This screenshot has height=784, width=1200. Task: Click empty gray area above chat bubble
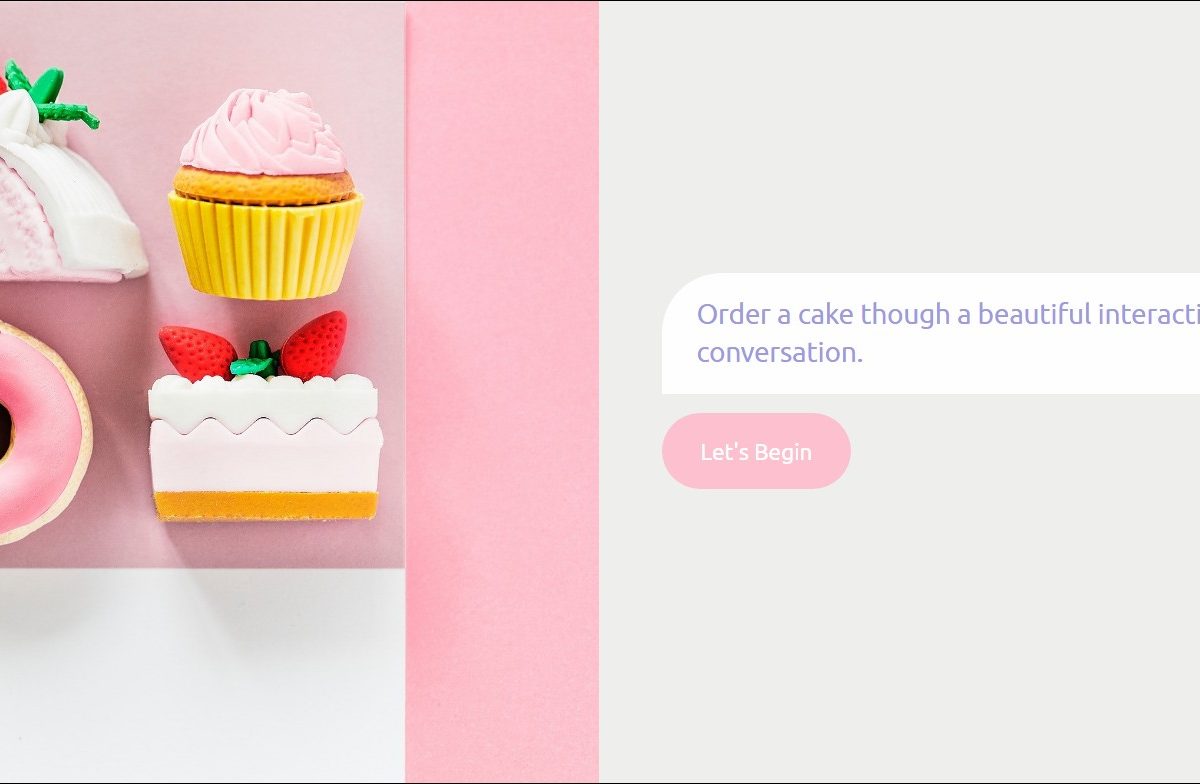point(900,137)
